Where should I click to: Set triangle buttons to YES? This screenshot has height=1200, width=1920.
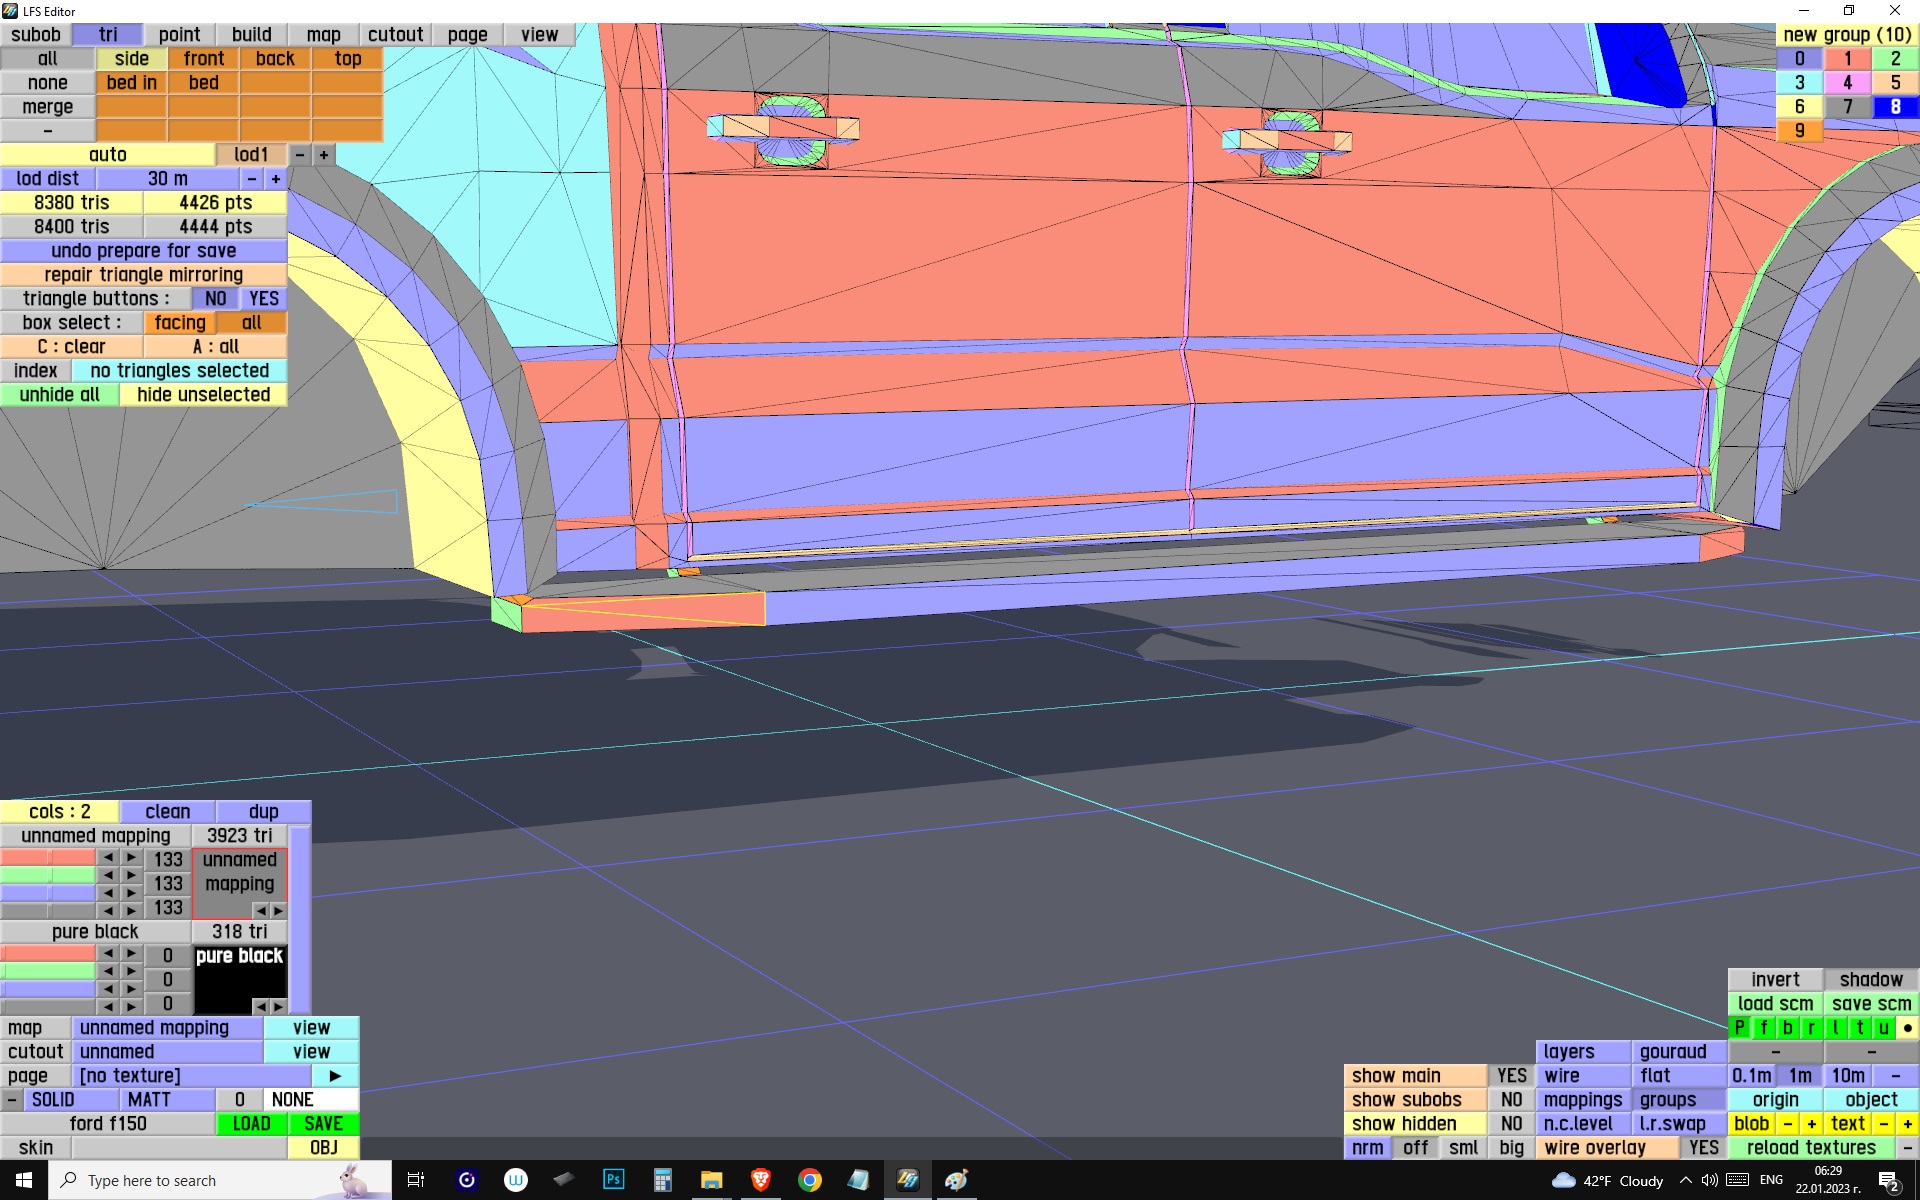point(264,299)
